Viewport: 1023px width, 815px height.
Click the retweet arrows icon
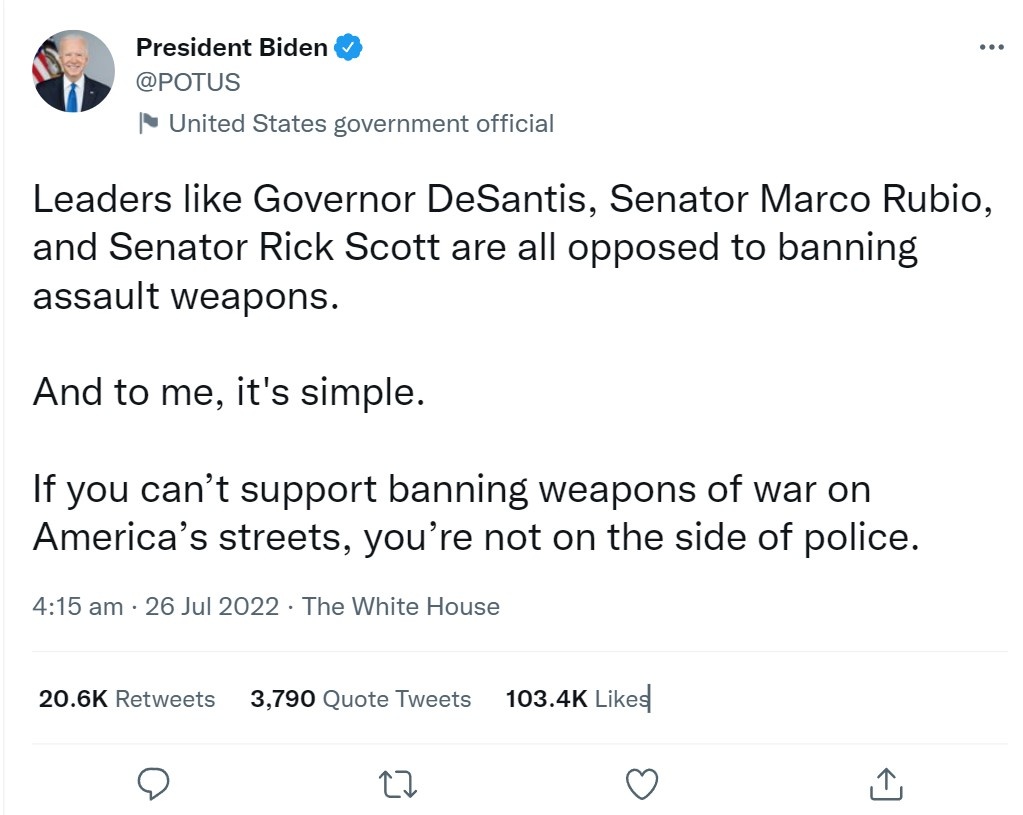tap(399, 783)
